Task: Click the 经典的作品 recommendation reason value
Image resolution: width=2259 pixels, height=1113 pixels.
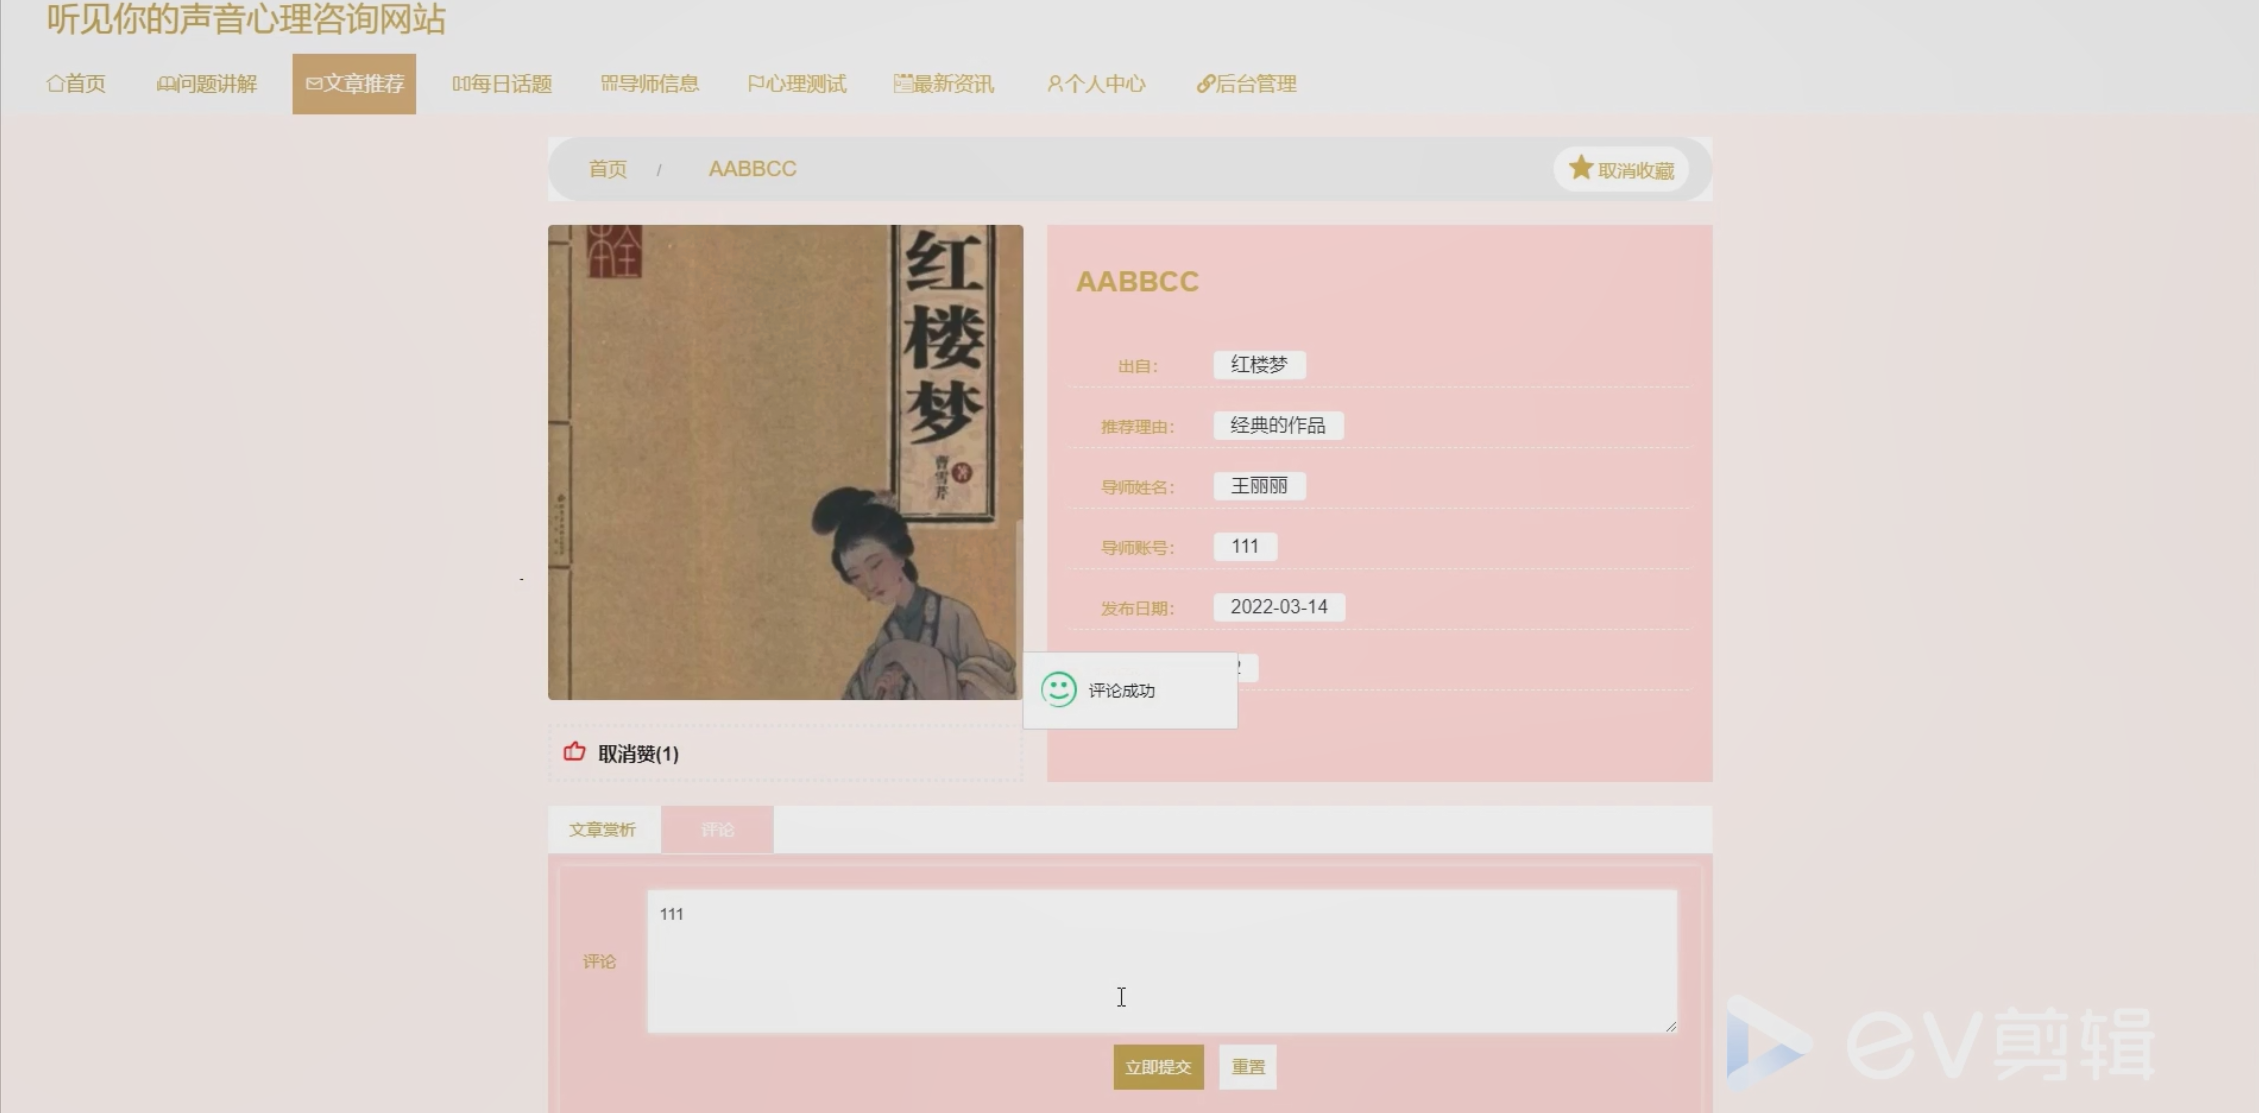Action: pos(1278,426)
